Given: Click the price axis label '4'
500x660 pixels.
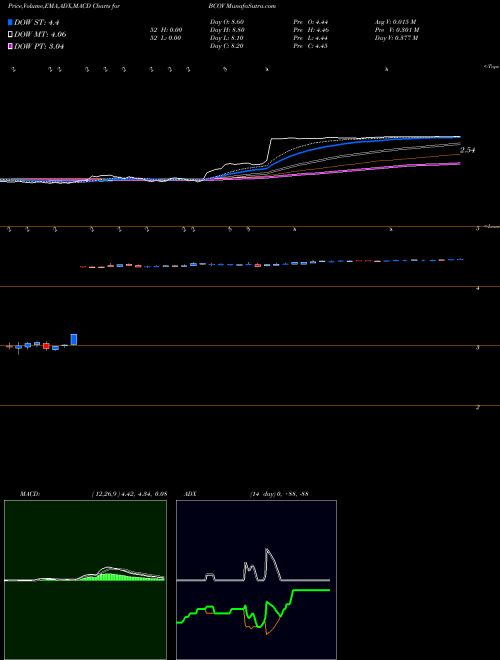Looking at the screenshot, I should tap(478, 288).
